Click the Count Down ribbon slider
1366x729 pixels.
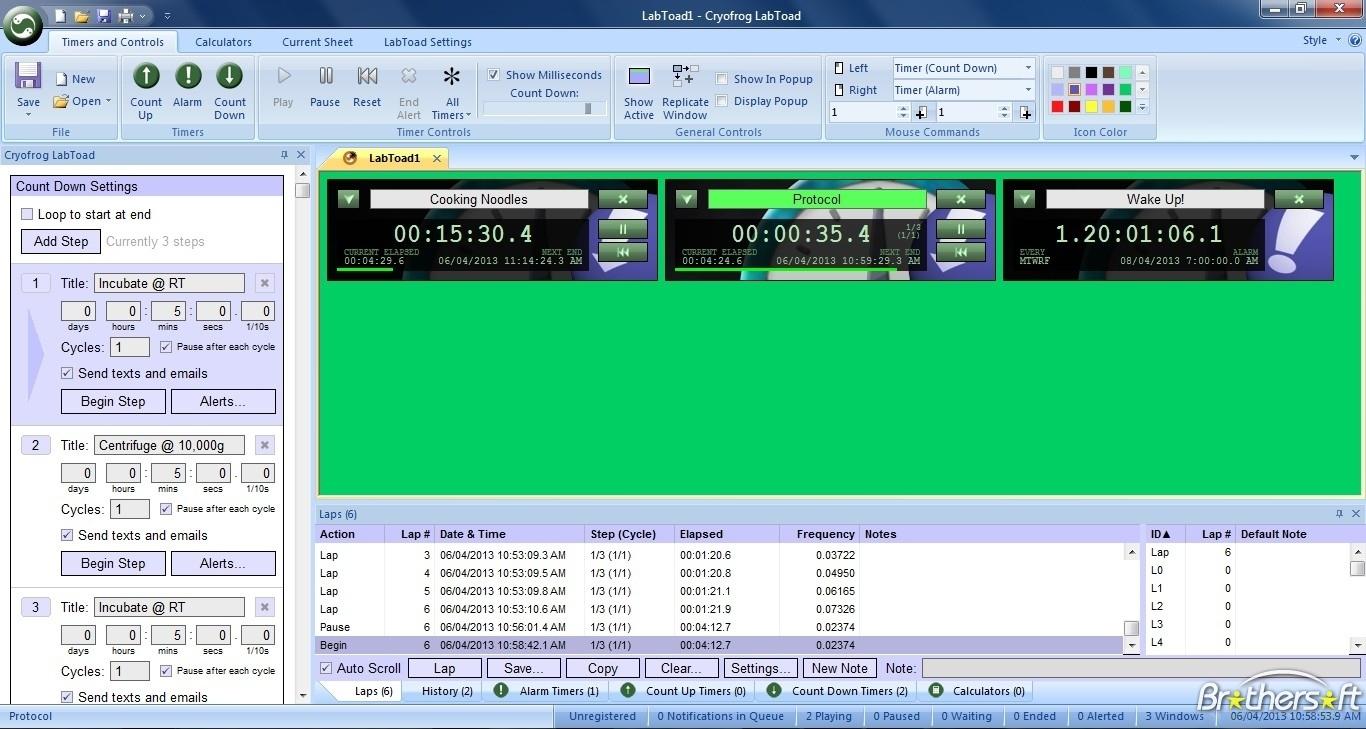pos(544,108)
